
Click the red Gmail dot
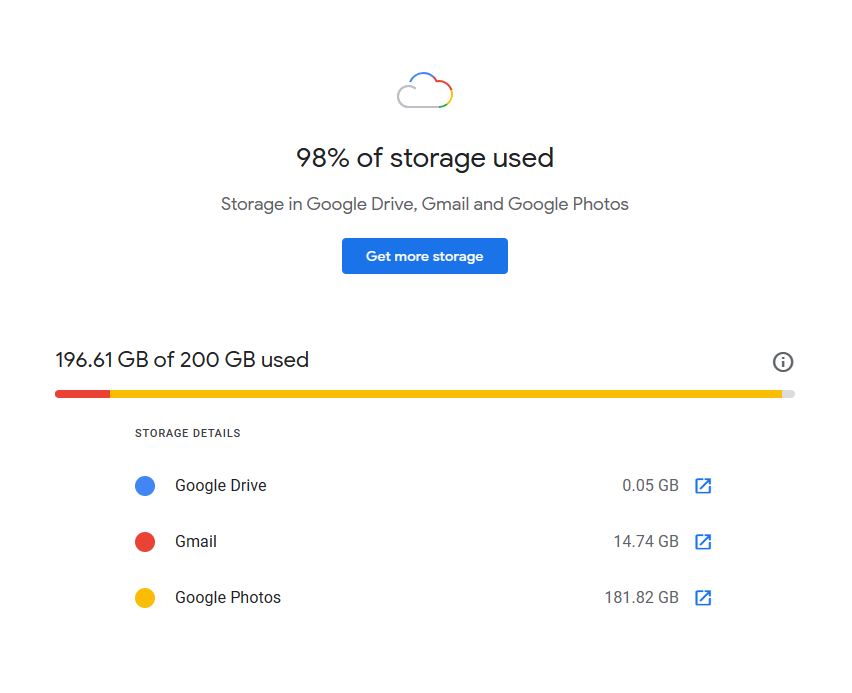click(145, 542)
